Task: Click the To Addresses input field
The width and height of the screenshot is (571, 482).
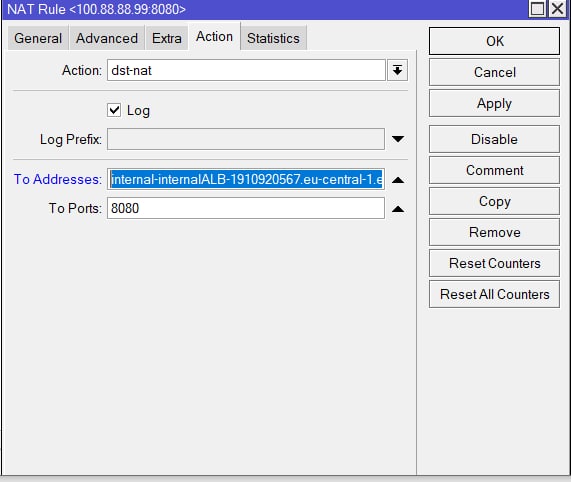Action: pos(246,179)
